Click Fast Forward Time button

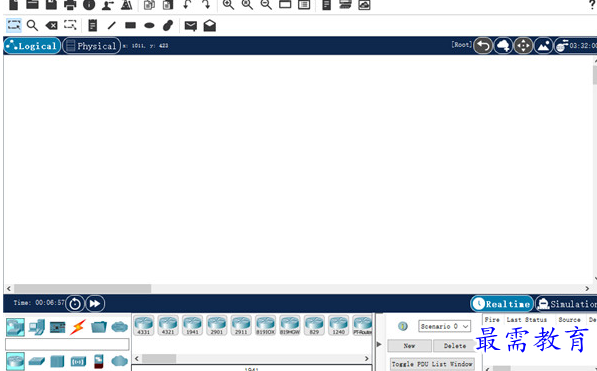[x=95, y=304]
